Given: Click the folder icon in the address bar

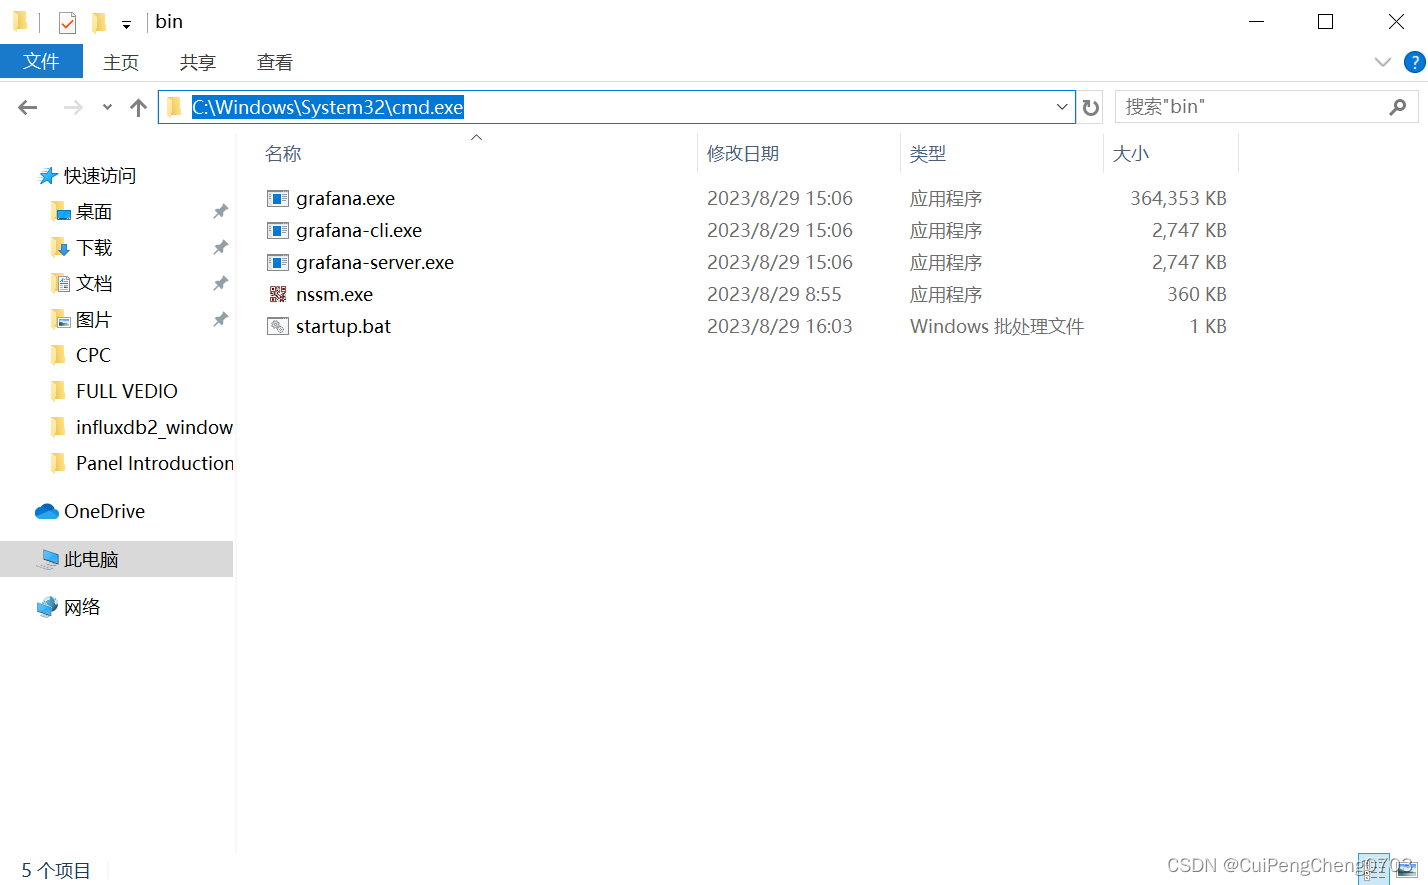Looking at the screenshot, I should click(174, 107).
